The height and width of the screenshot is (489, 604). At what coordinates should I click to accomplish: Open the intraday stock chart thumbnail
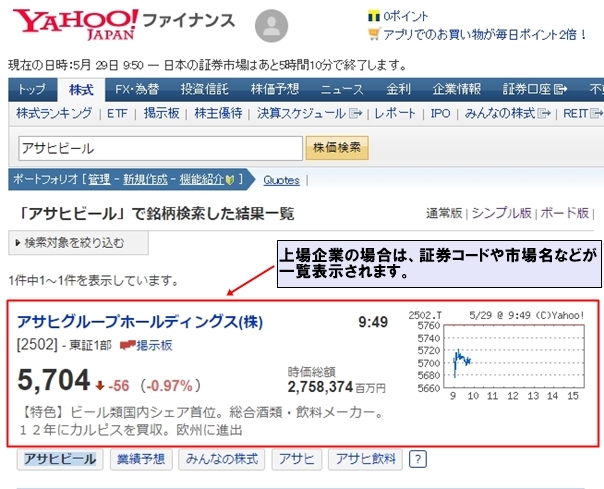pyautogui.click(x=499, y=355)
